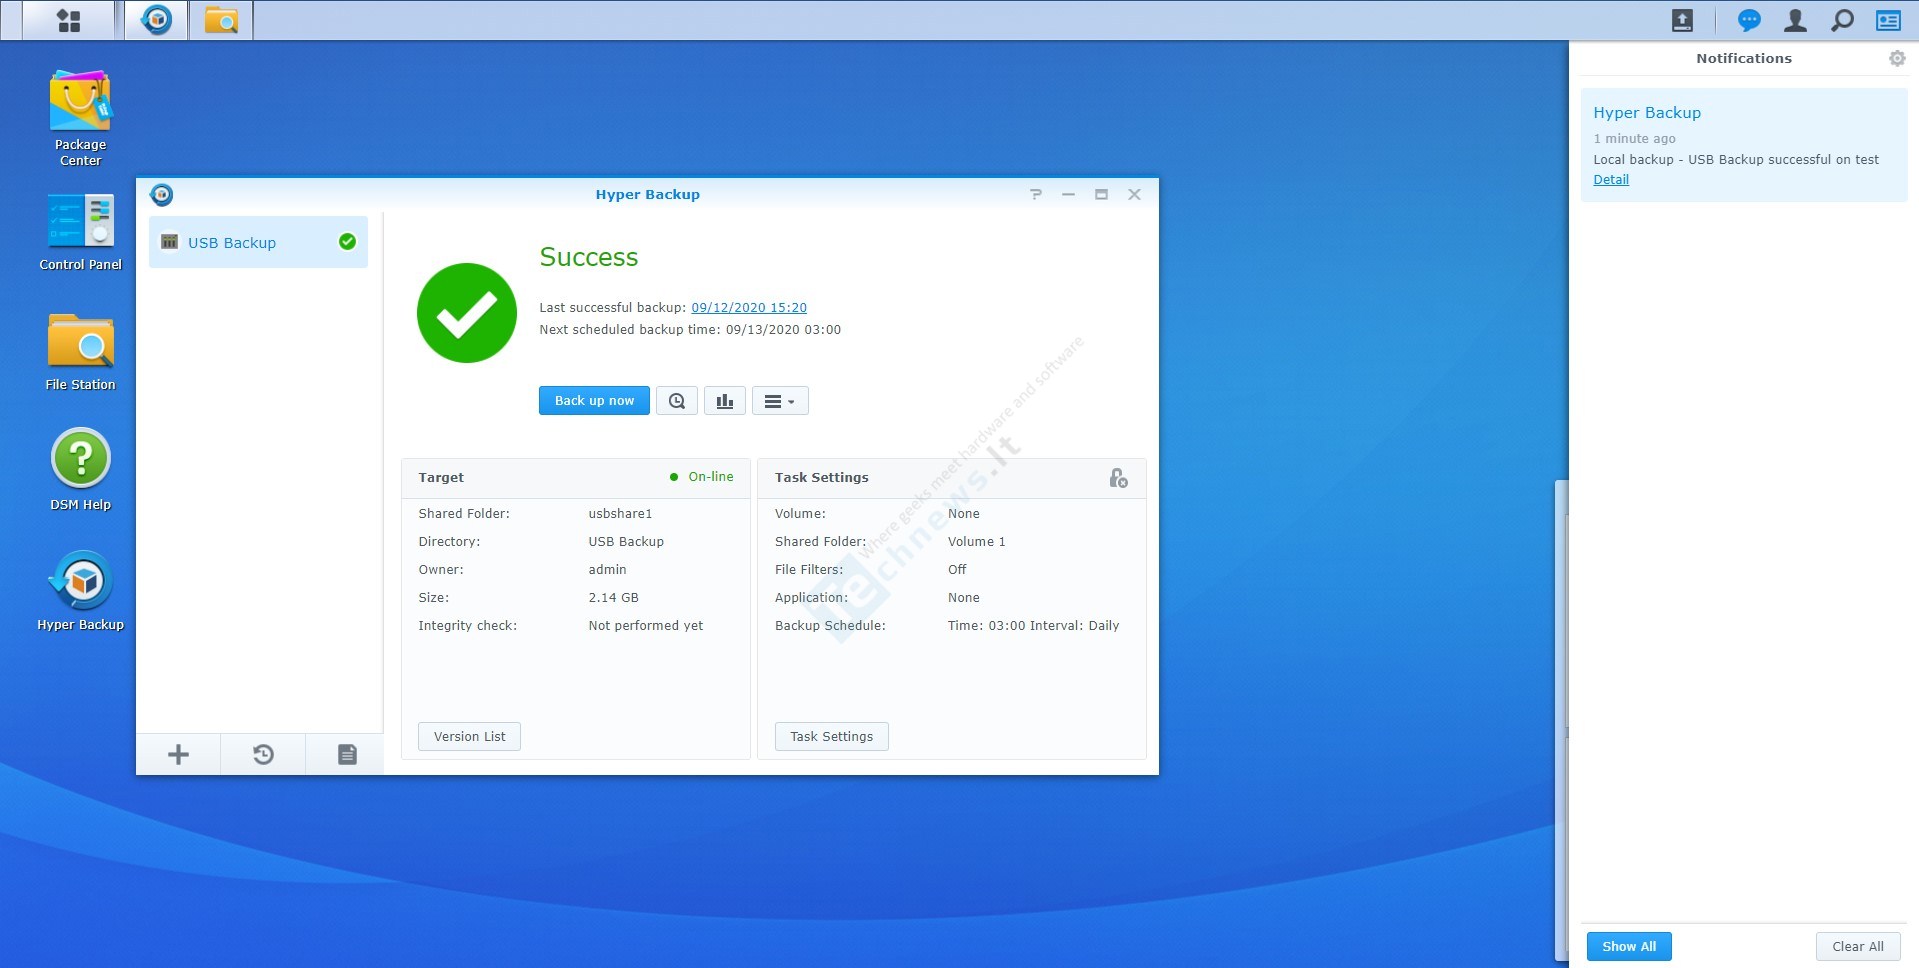
Task: Open the Version List
Action: coord(469,737)
